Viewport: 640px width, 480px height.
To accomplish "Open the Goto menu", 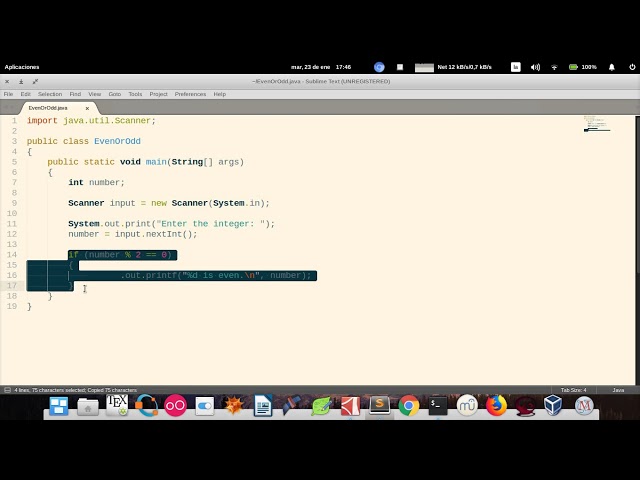I will point(115,94).
